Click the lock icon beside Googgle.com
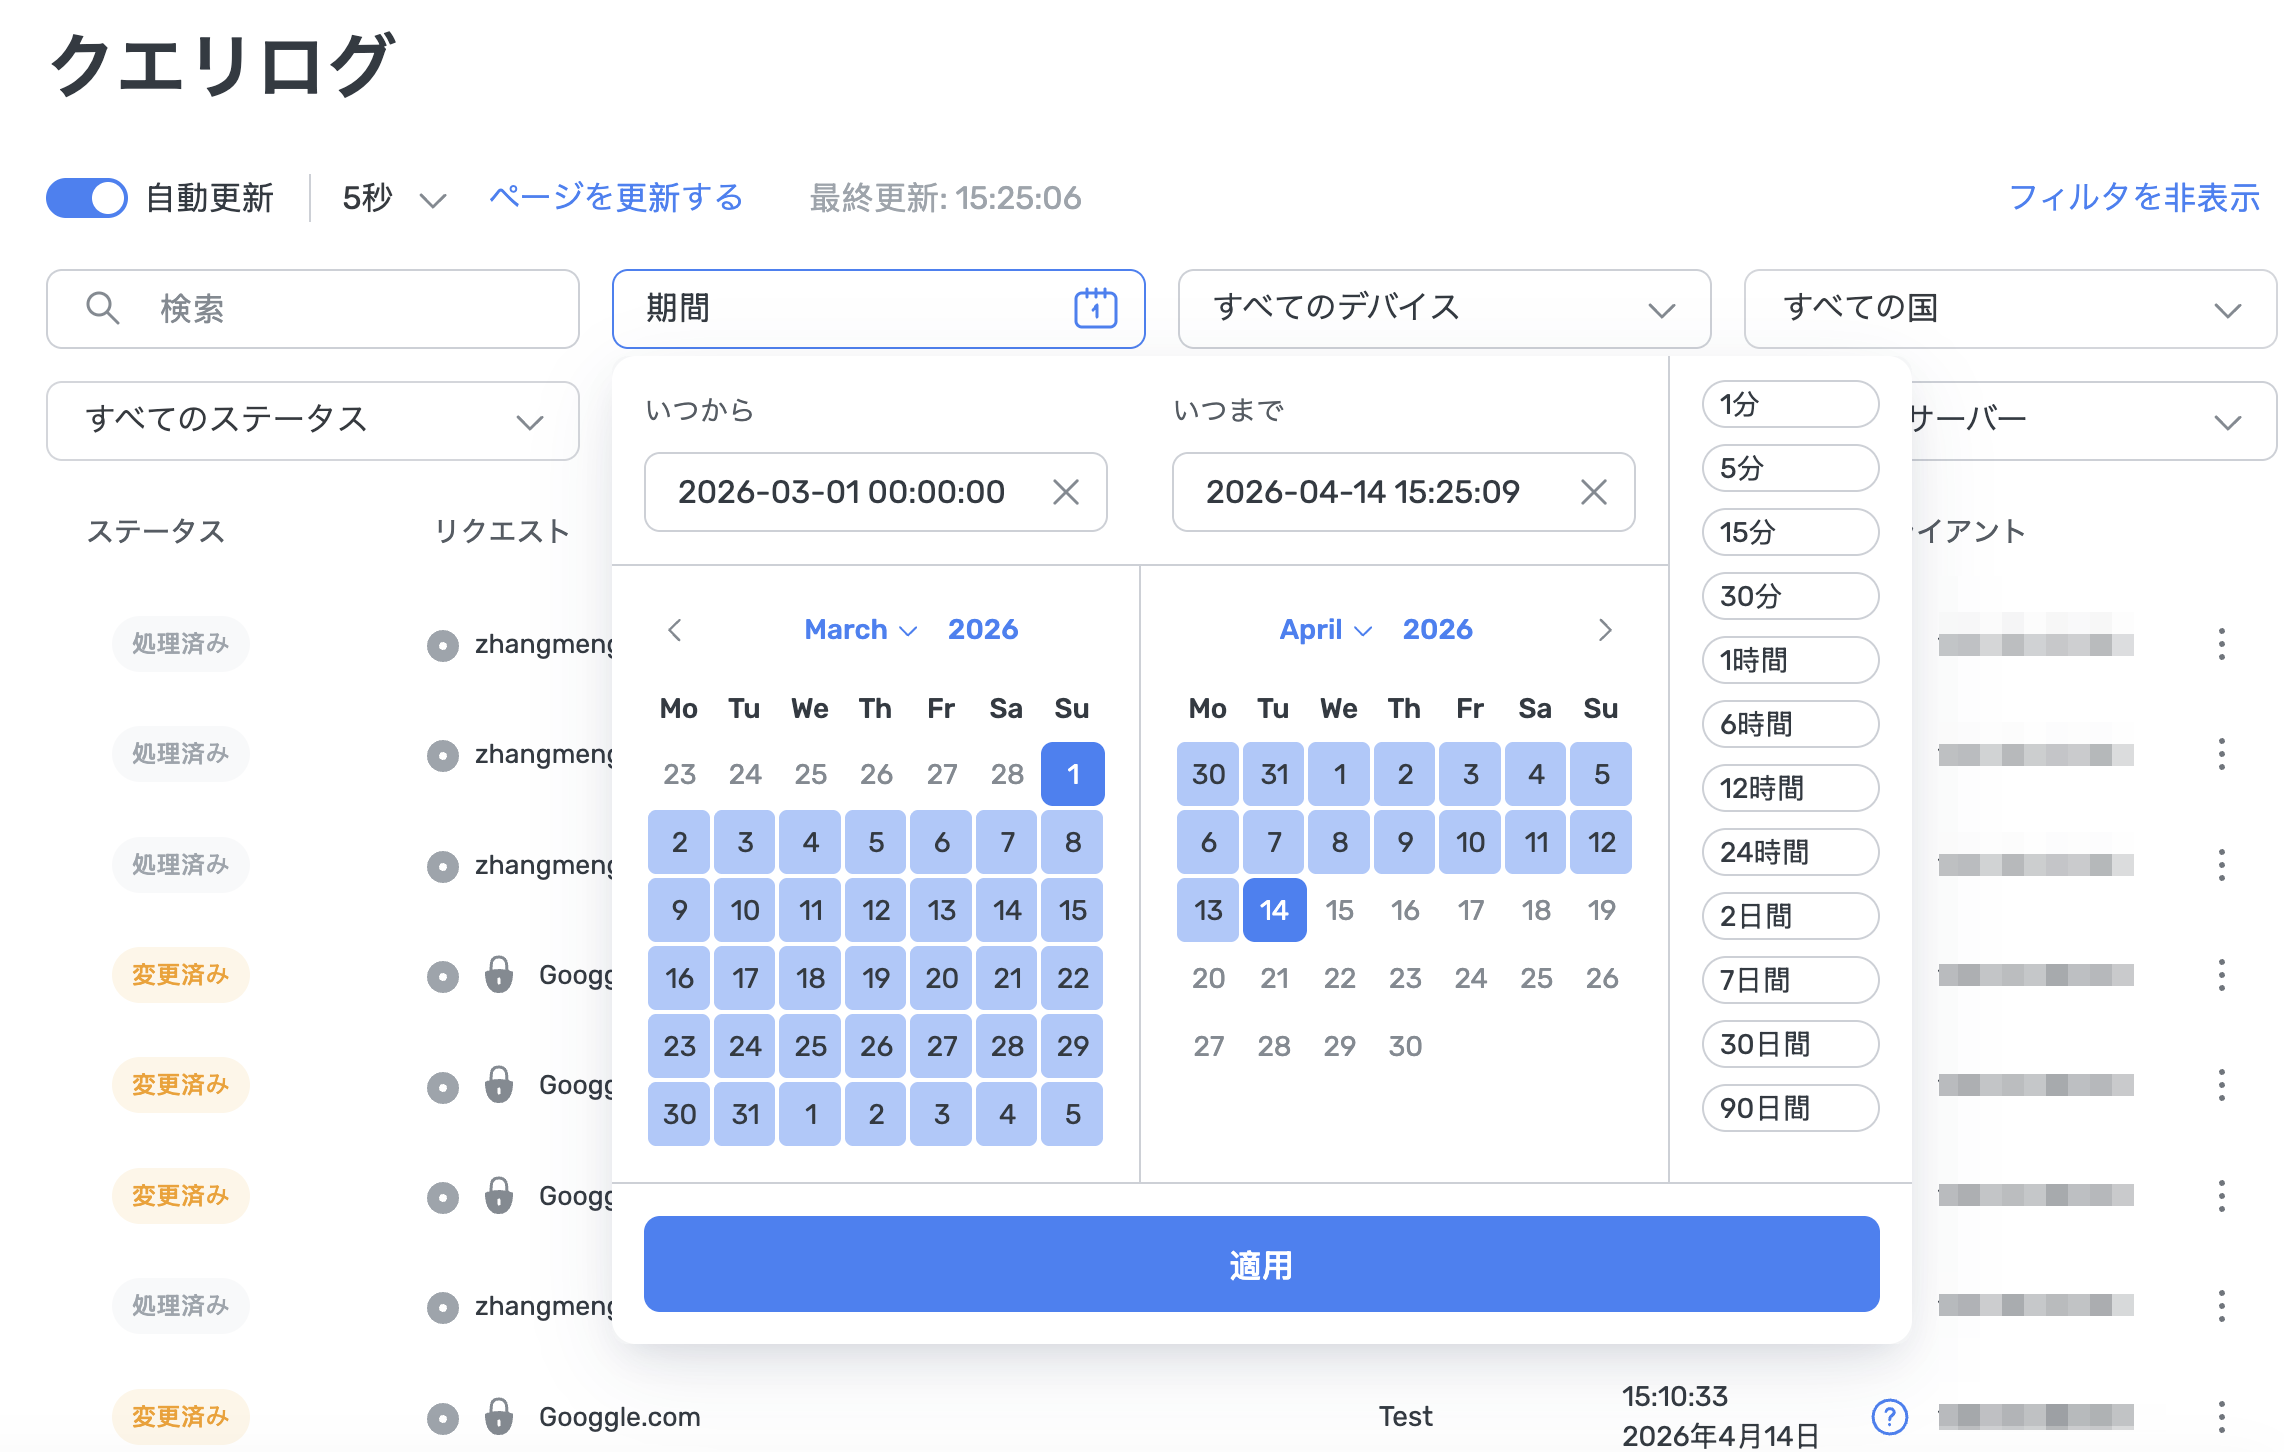 pyautogui.click(x=500, y=1417)
